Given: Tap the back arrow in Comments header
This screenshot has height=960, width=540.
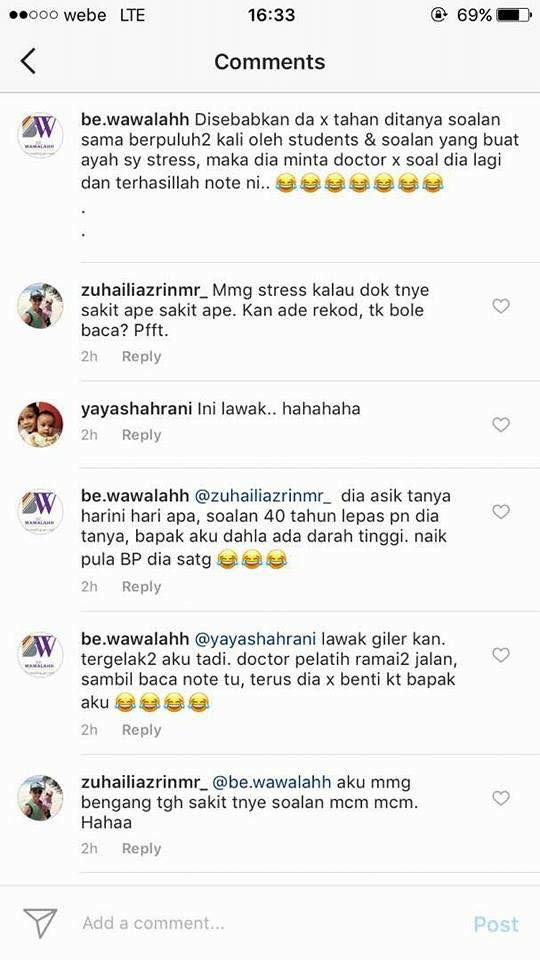Looking at the screenshot, I should pos(28,61).
